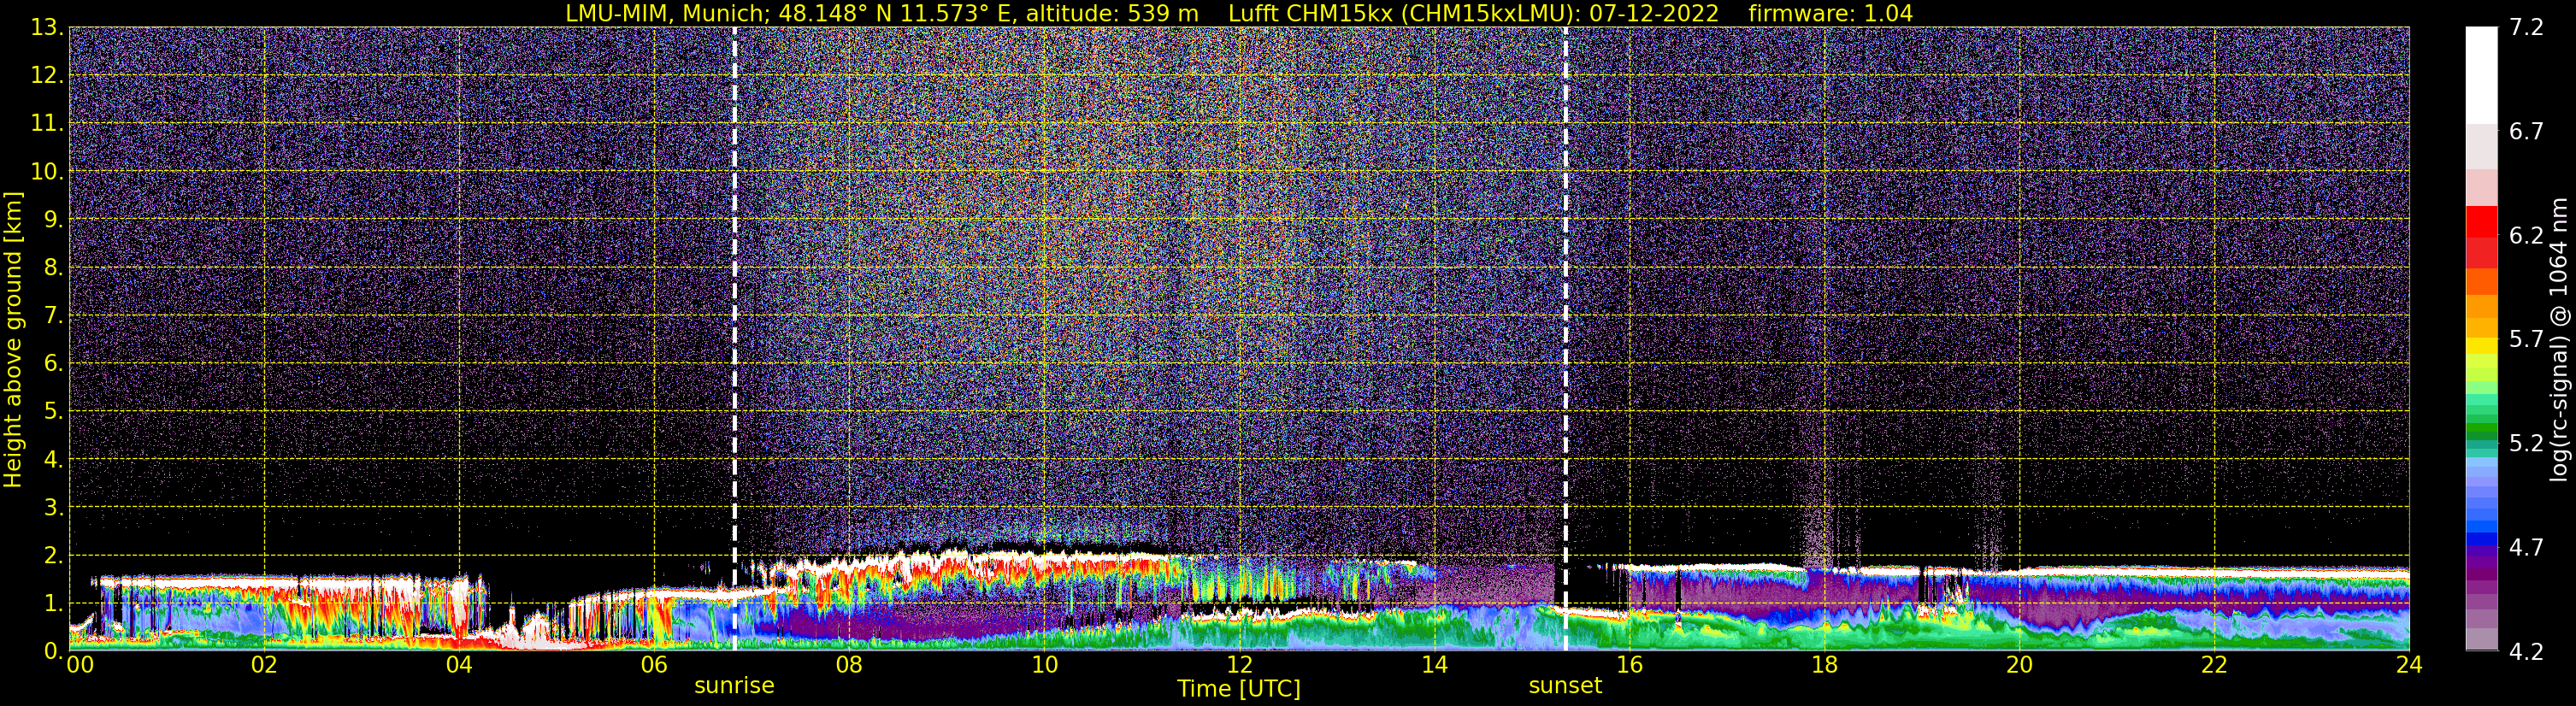Click the date 07-12-2022 in the title

pyautogui.click(x=1654, y=14)
